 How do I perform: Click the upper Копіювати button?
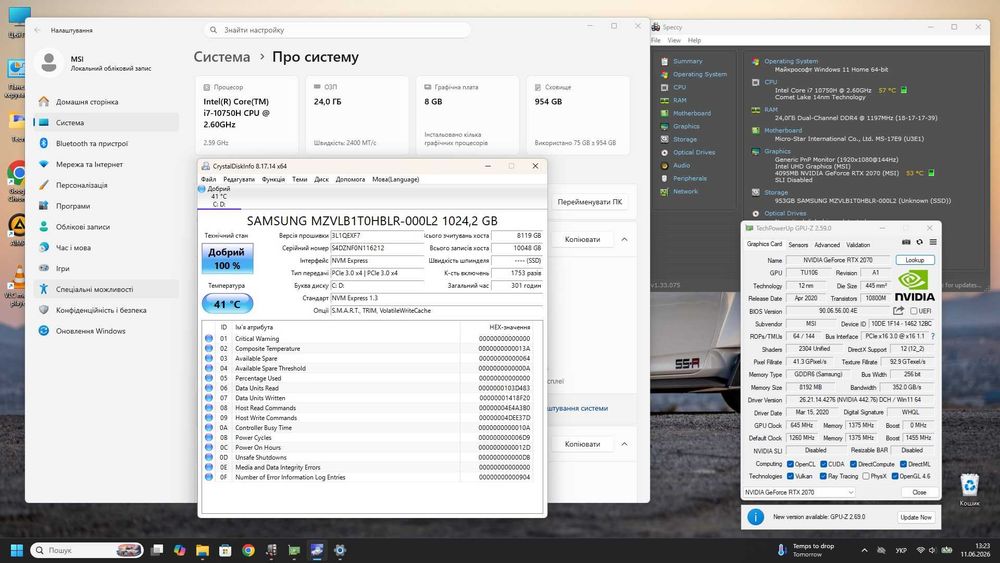coord(582,239)
